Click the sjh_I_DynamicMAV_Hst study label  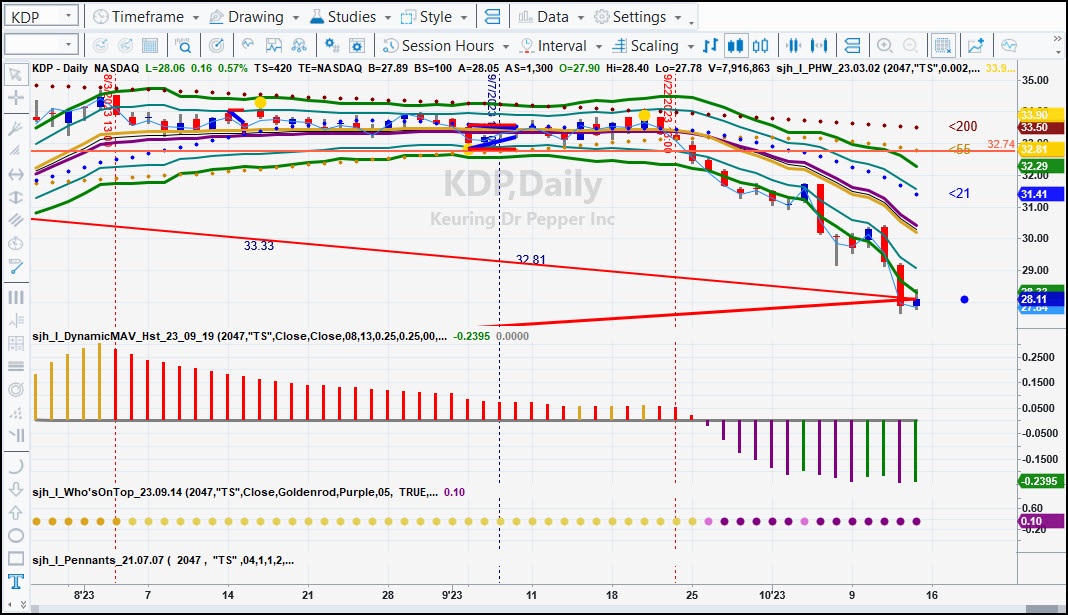(239, 336)
